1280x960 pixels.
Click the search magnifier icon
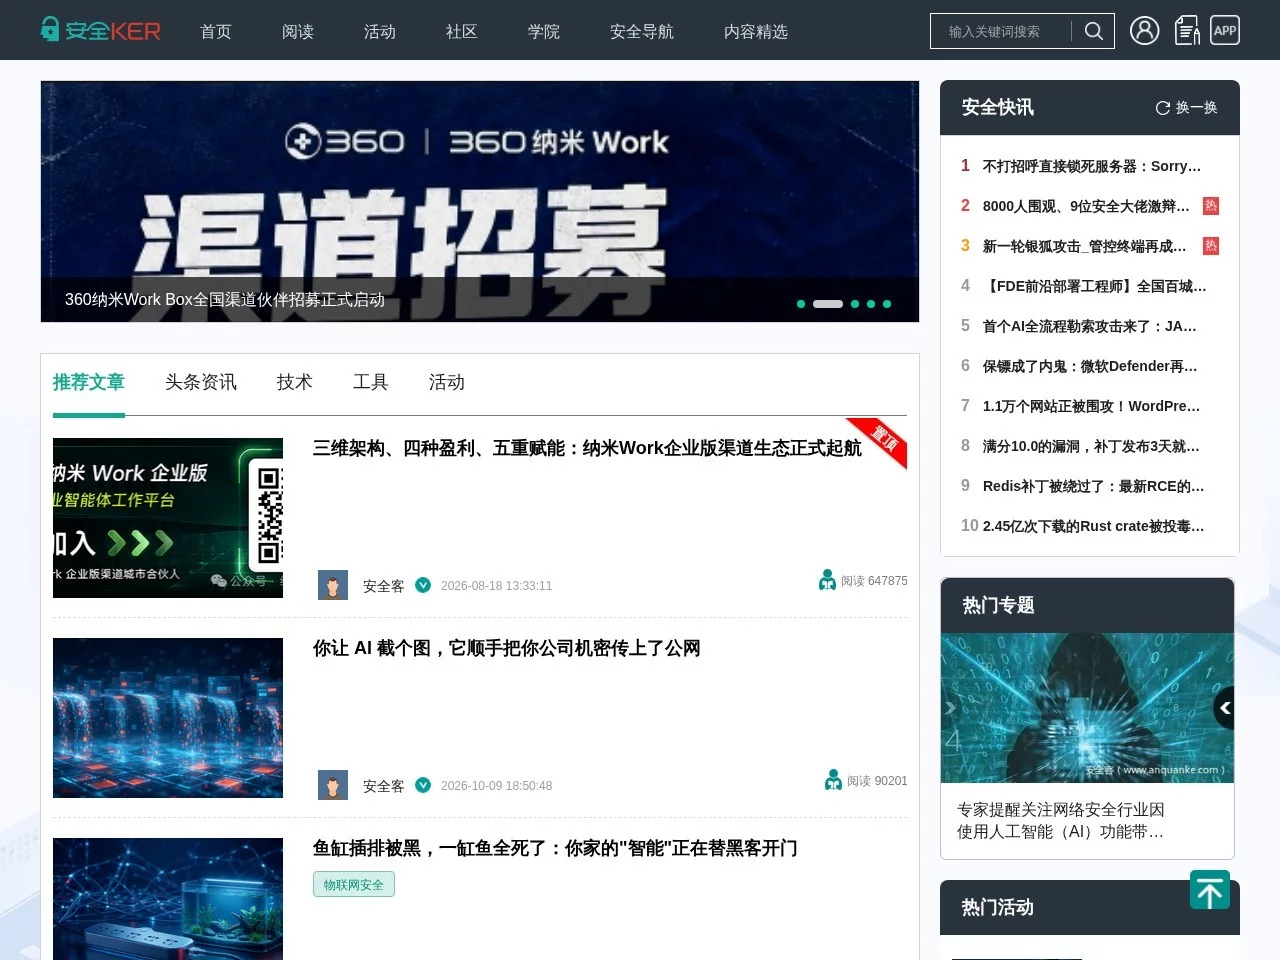pos(1094,31)
